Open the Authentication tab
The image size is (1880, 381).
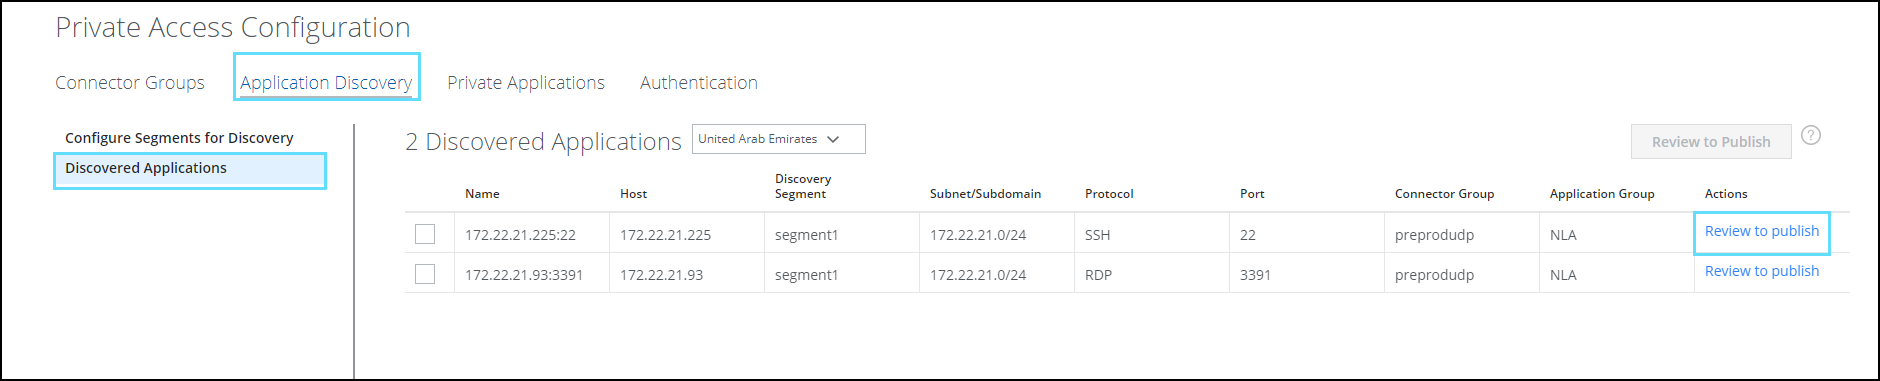pyautogui.click(x=699, y=83)
